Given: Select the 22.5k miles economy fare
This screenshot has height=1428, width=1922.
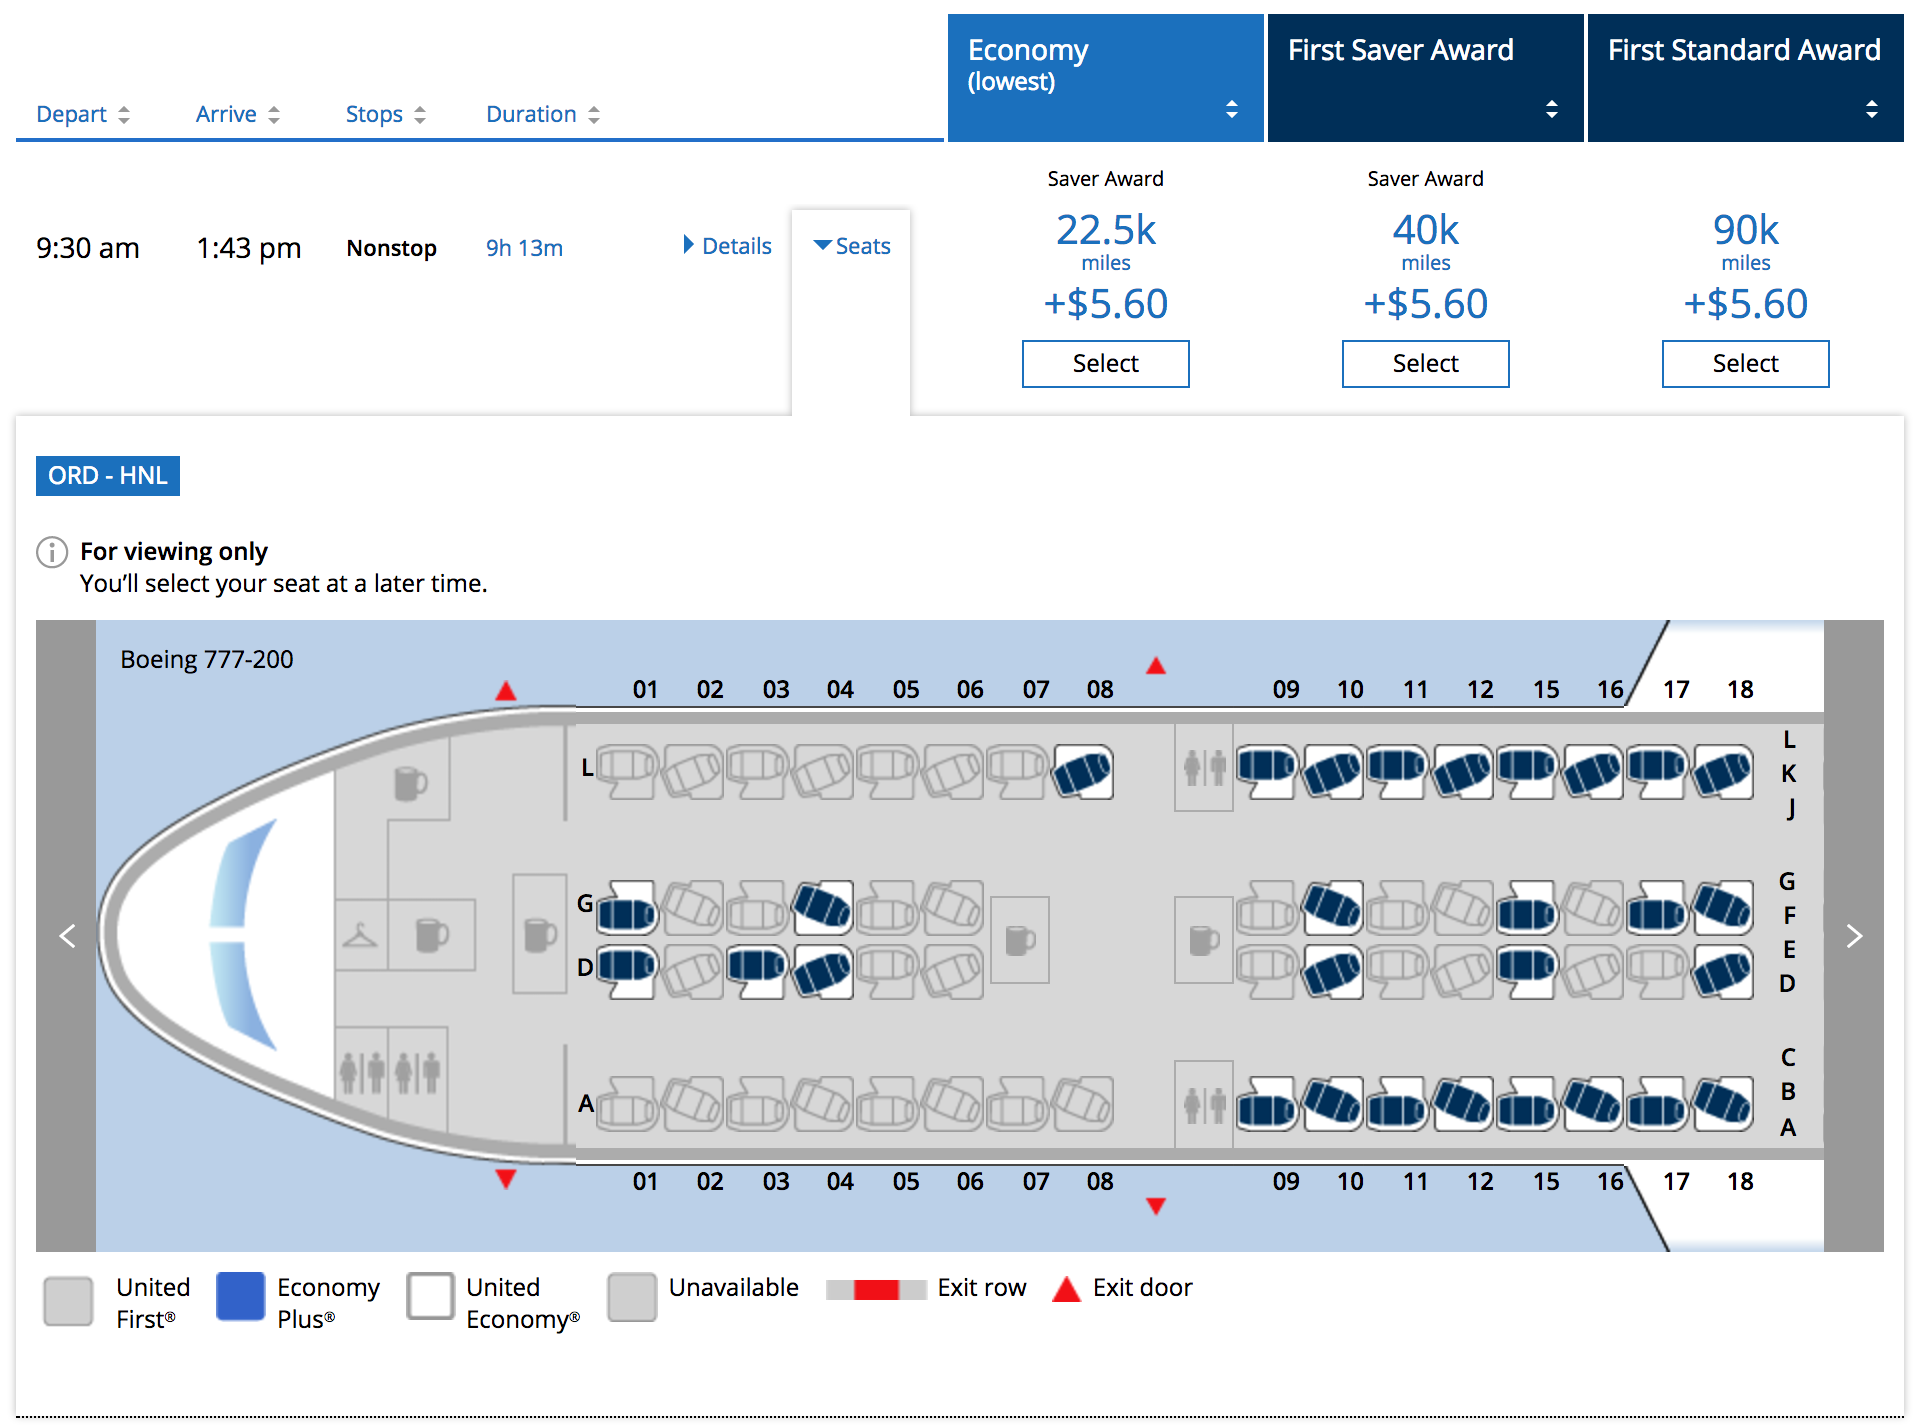Looking at the screenshot, I should [1105, 363].
